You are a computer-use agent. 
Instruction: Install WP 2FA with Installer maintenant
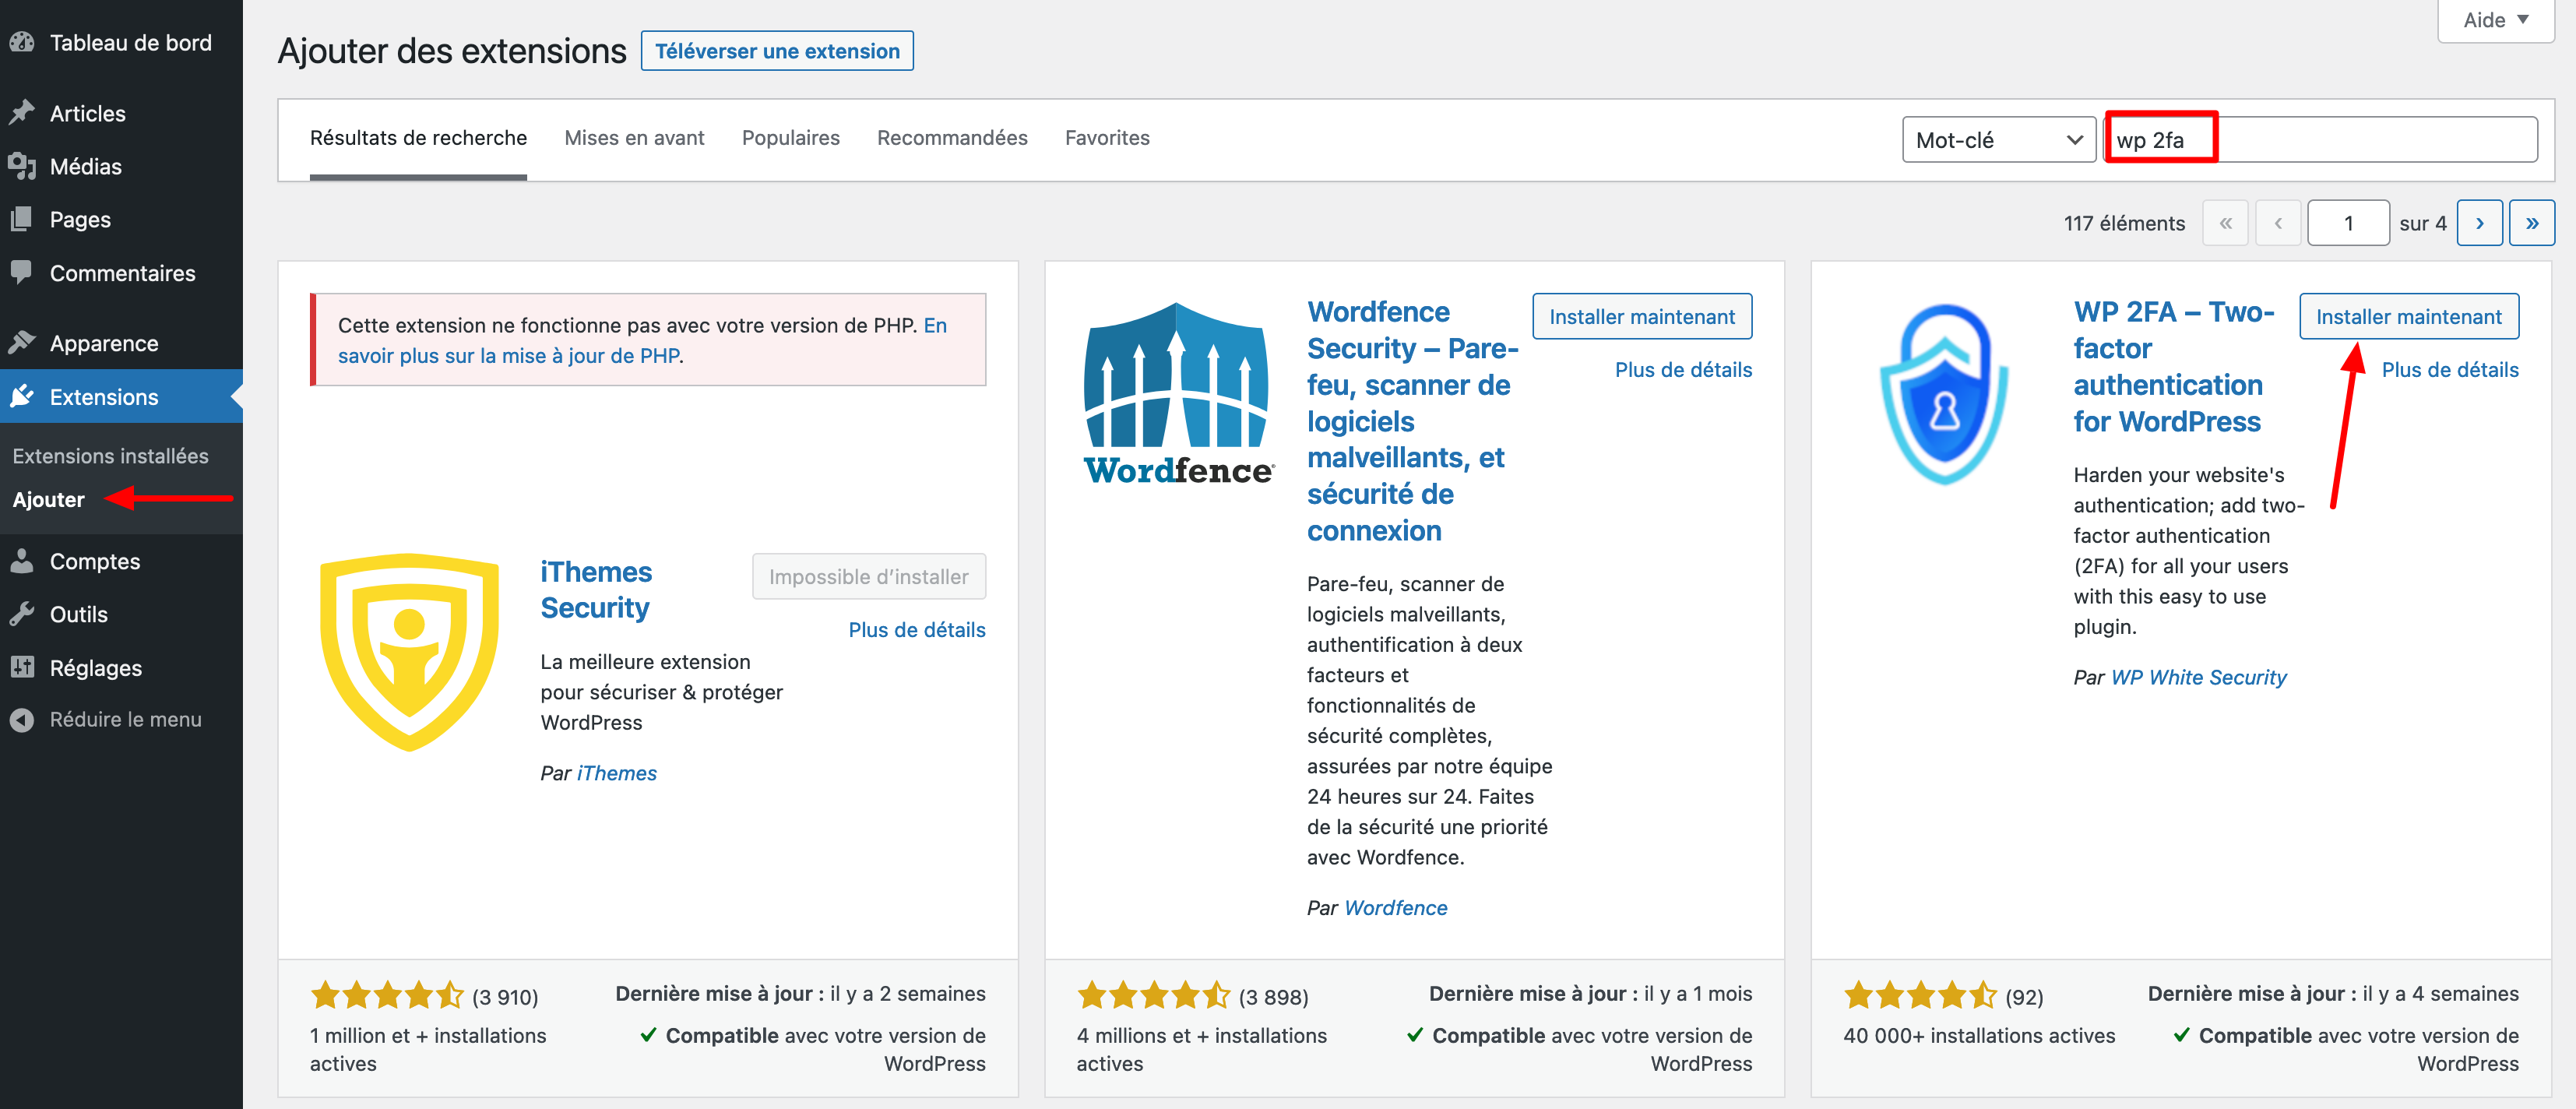2408,316
